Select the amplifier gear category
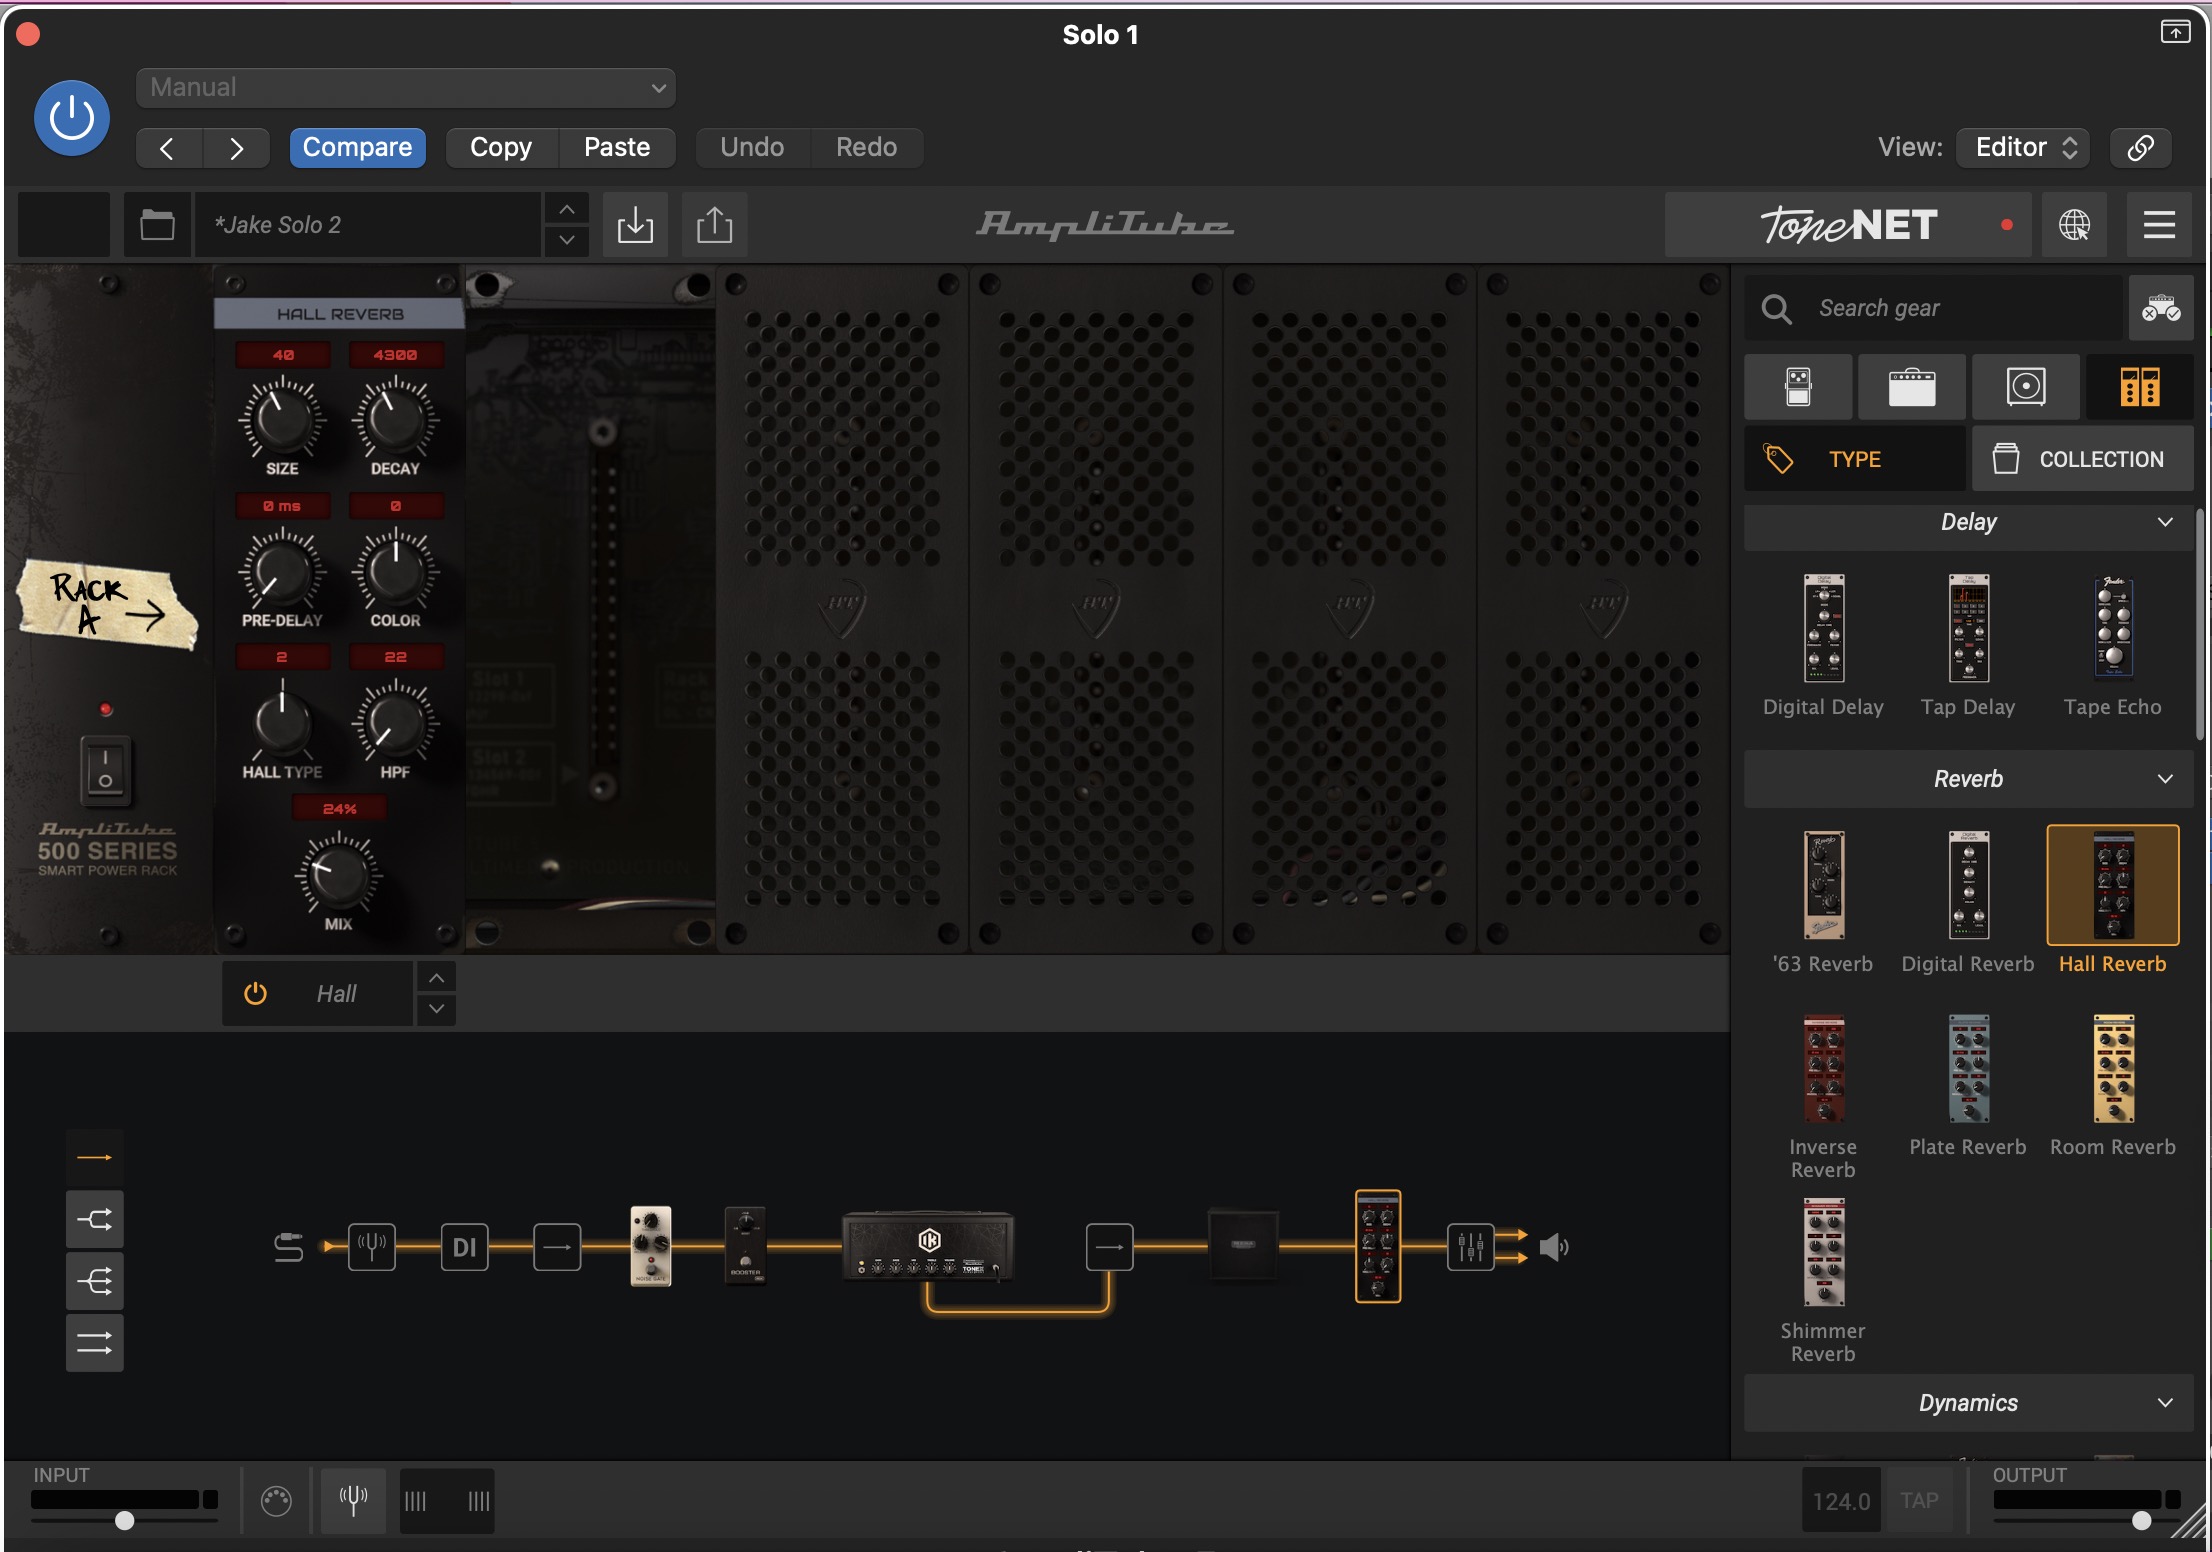This screenshot has width=2212, height=1552. pyautogui.click(x=1912, y=387)
